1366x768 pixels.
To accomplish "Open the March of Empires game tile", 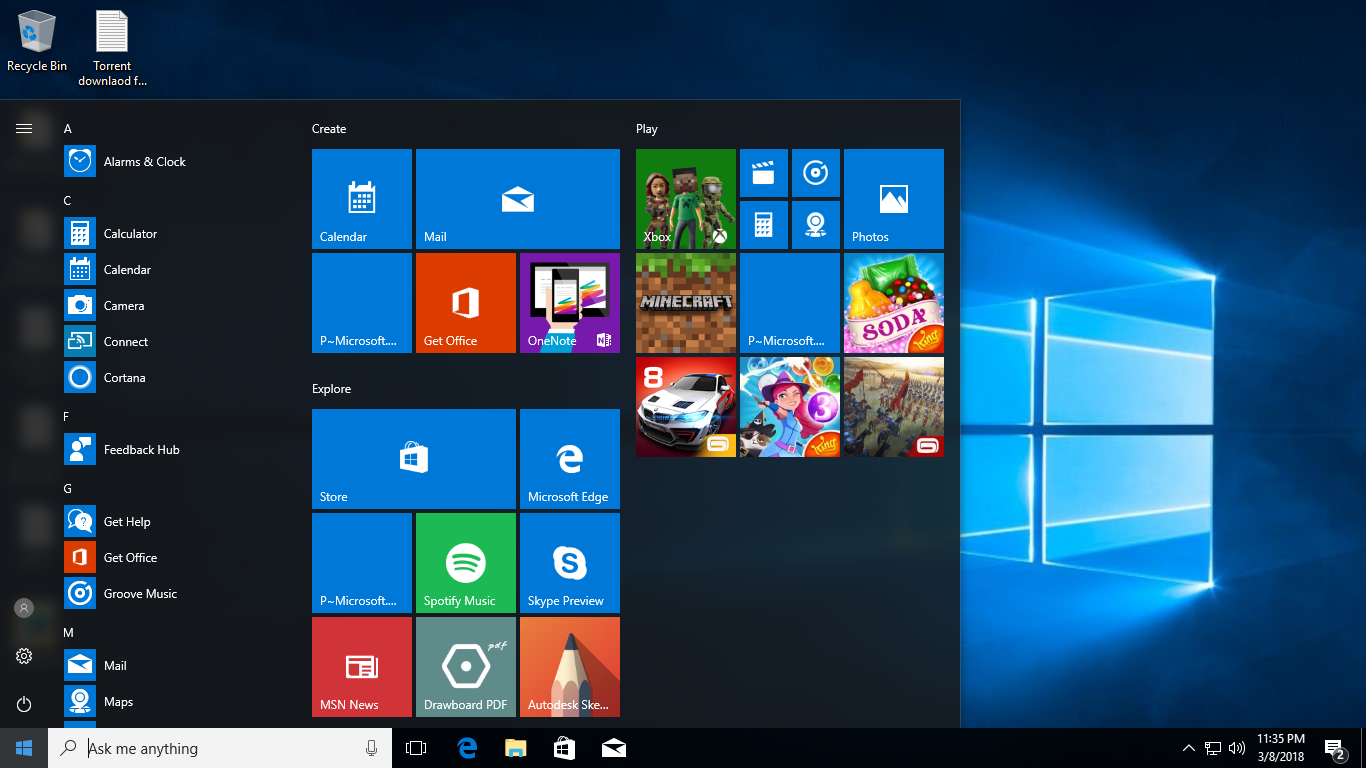I will [x=894, y=407].
